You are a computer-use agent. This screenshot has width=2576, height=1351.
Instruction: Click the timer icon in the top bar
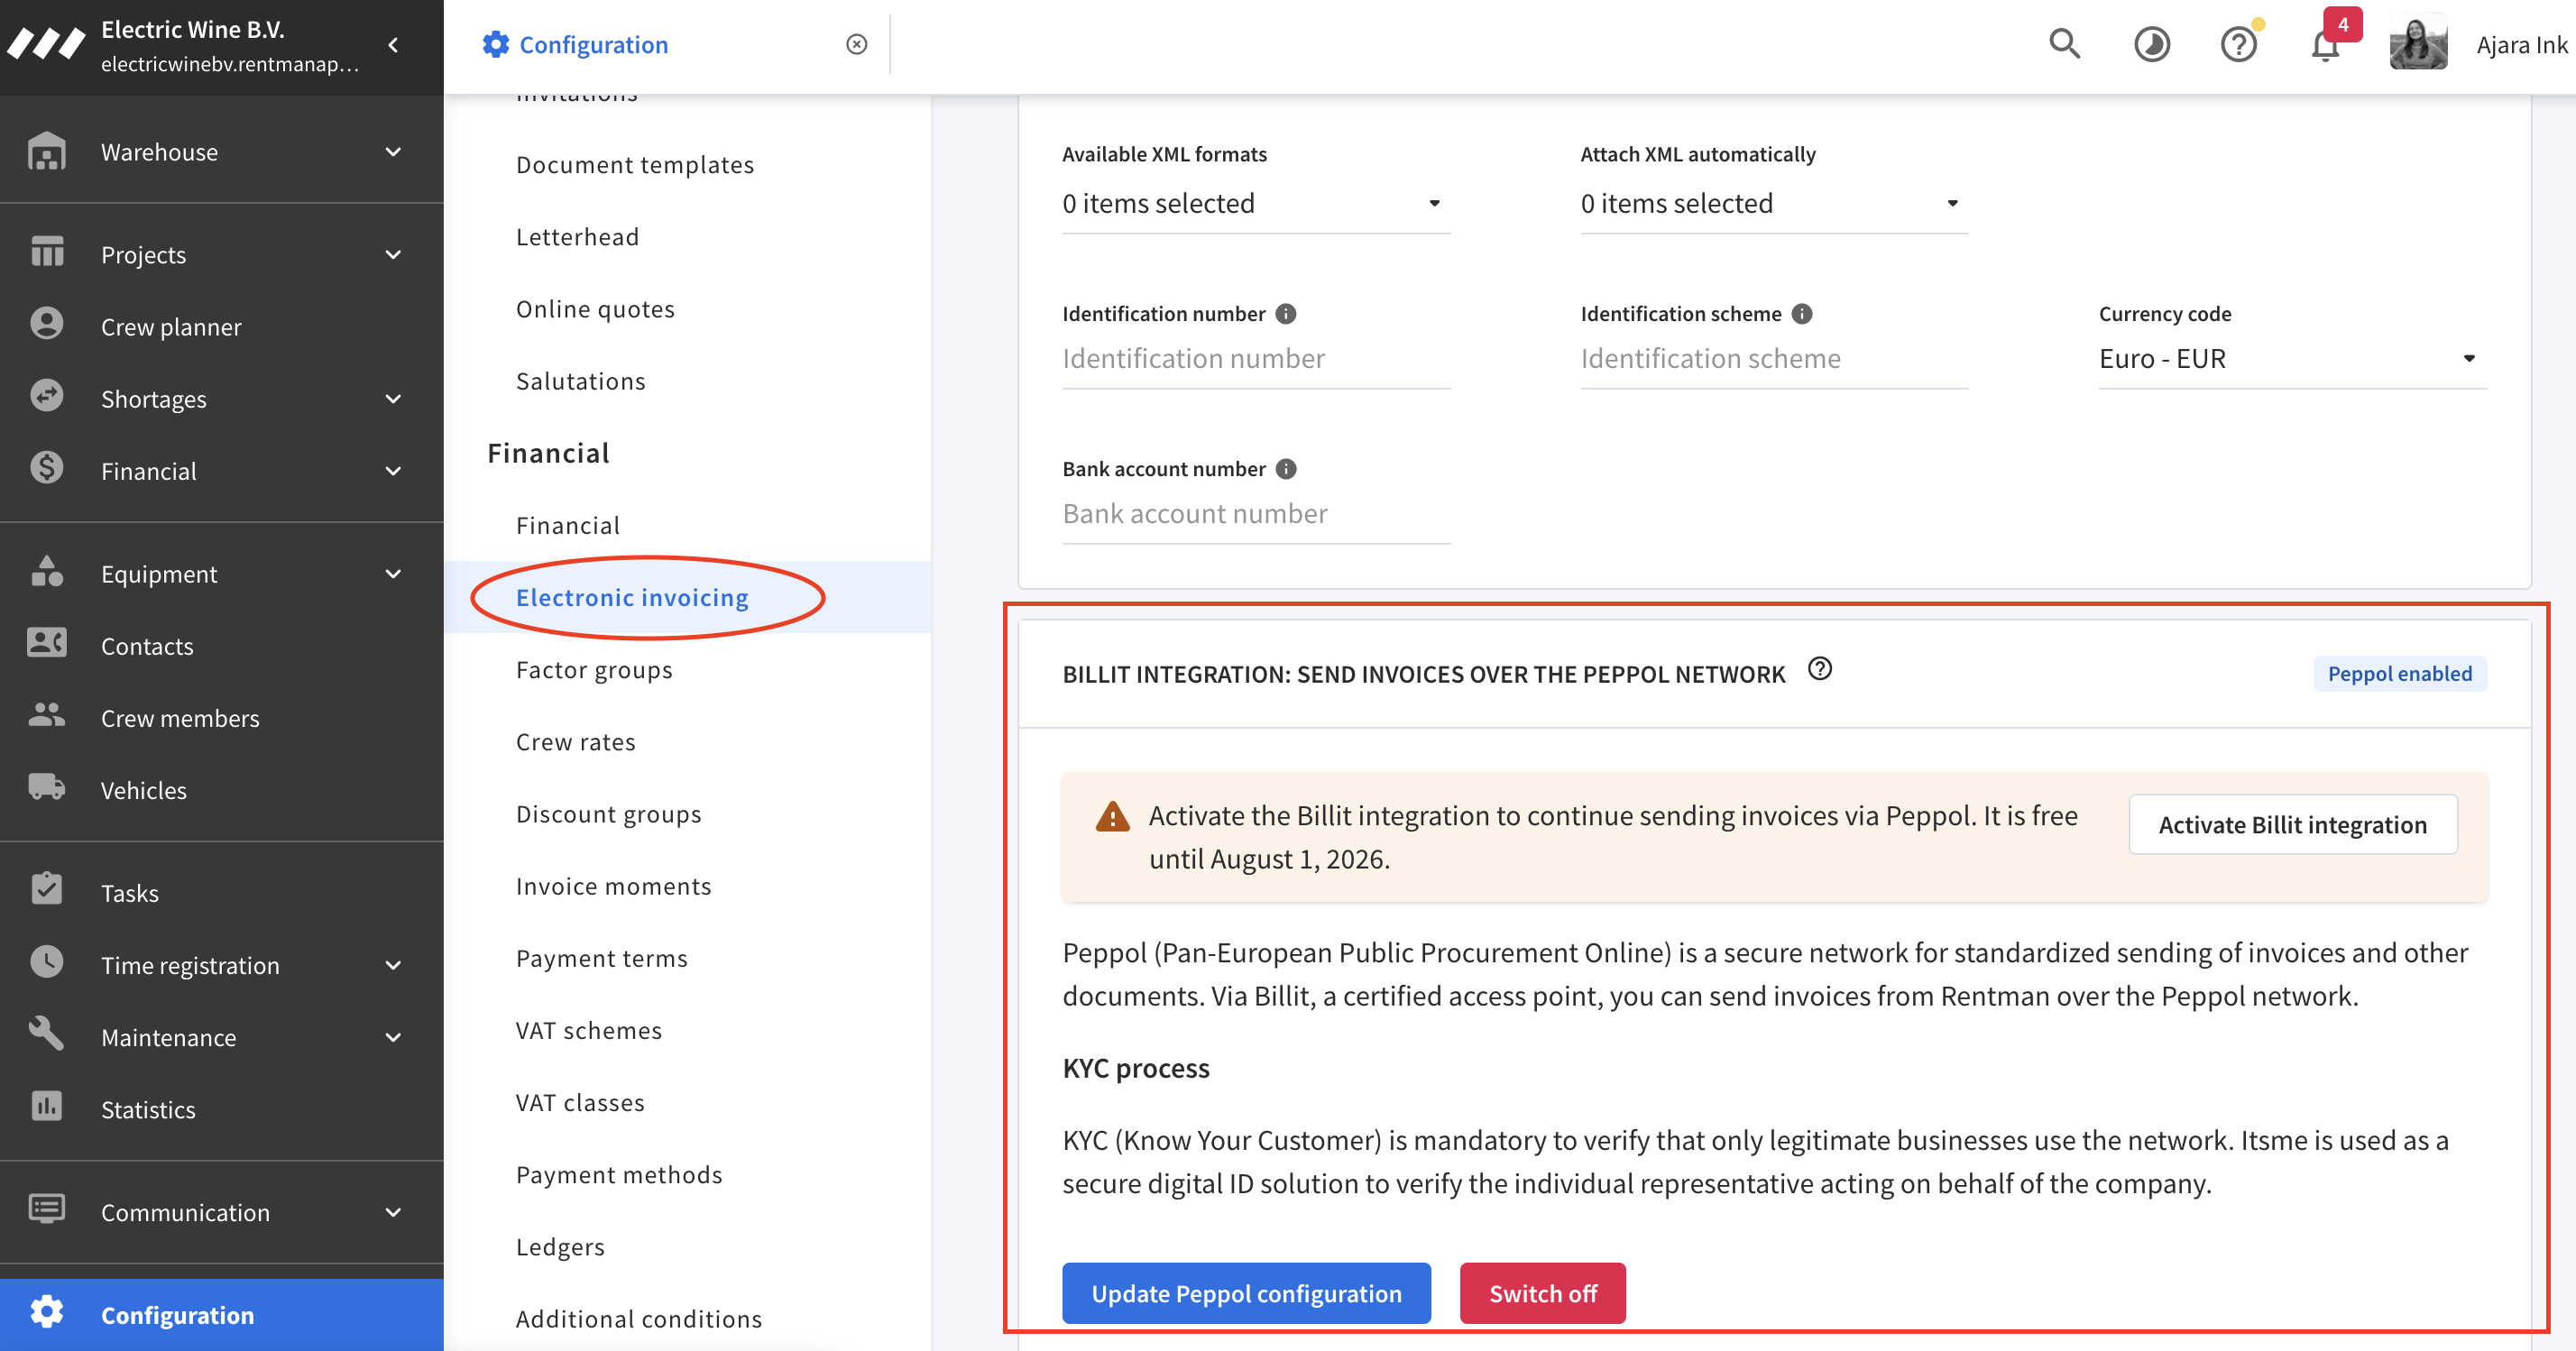2152,45
